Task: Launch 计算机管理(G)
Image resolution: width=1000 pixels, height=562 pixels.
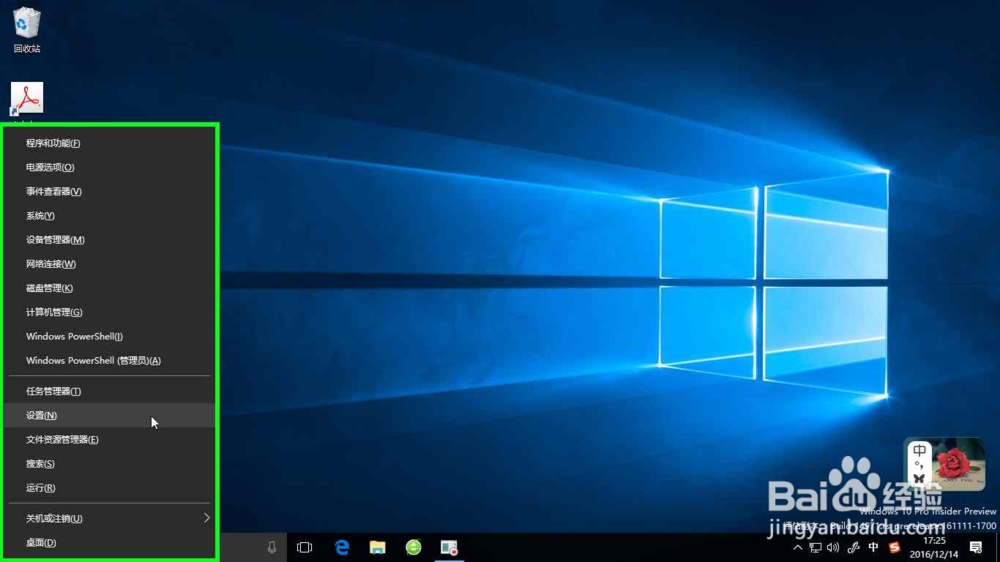Action: coord(109,313)
